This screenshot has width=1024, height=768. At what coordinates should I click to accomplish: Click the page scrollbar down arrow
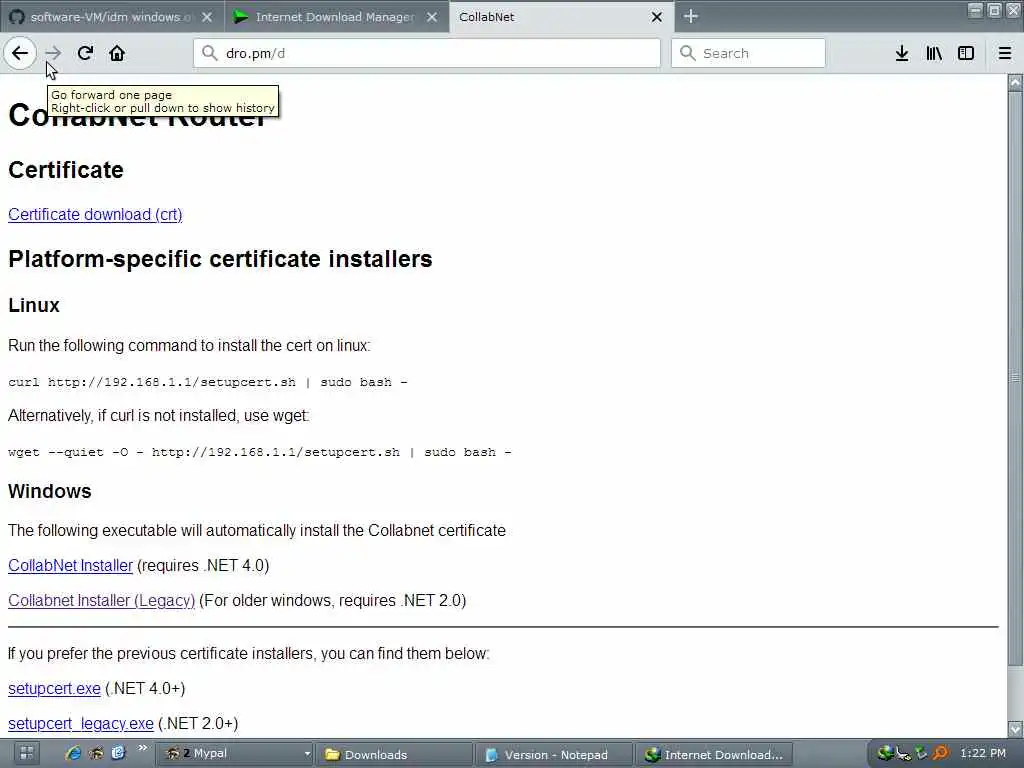[1015, 728]
